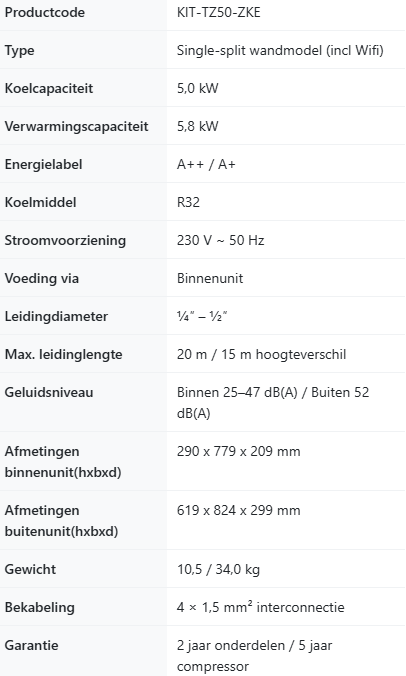
Task: Select the product code KIT-TZ50-ZKE value
Action: pyautogui.click(x=219, y=13)
